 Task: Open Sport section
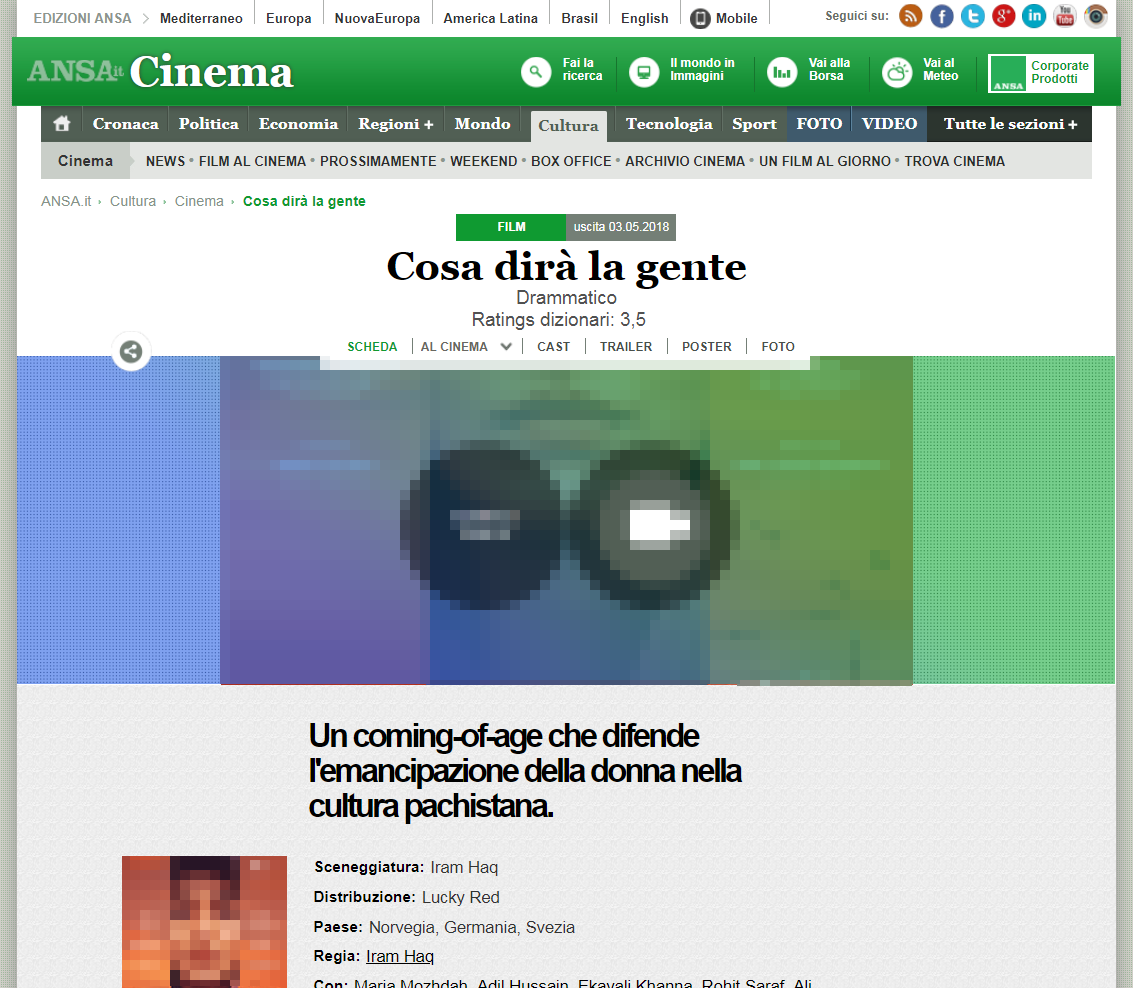(x=754, y=124)
